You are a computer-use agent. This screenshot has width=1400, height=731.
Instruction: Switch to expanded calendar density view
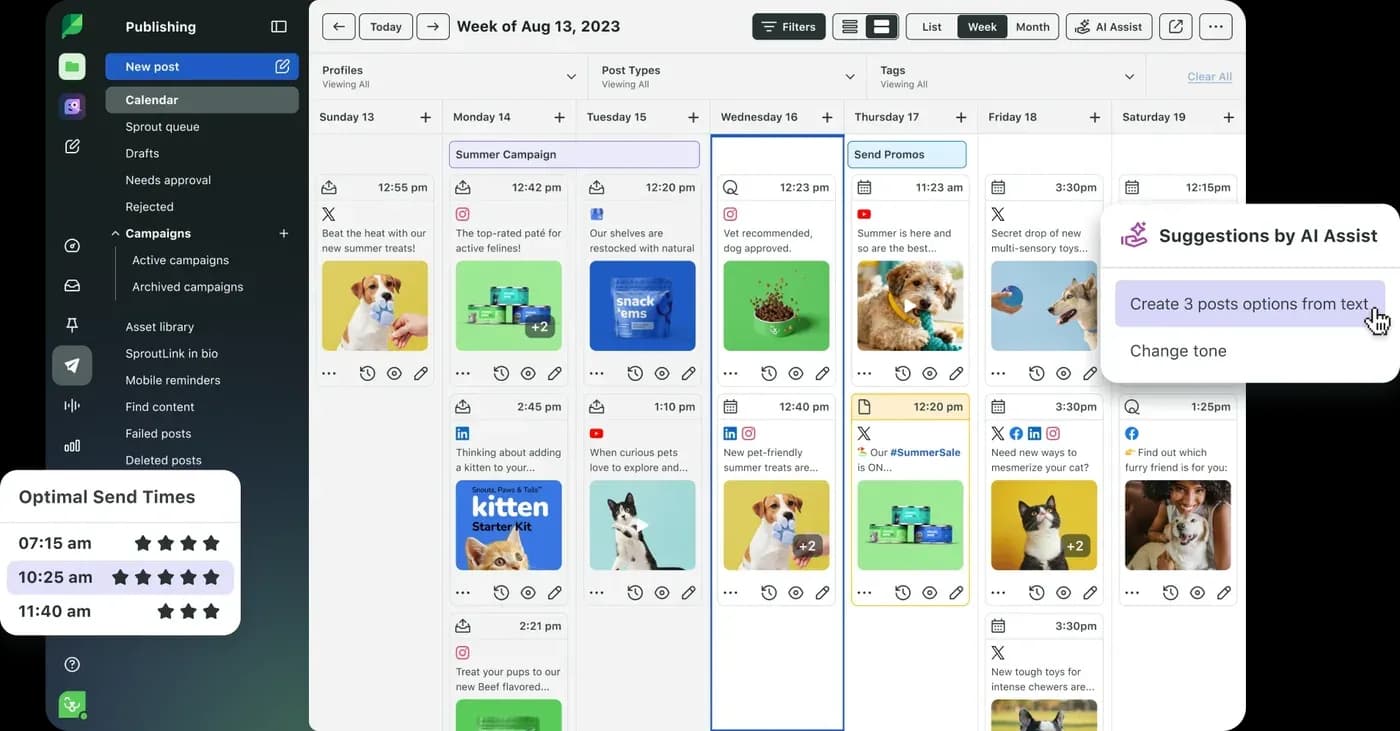(x=882, y=27)
